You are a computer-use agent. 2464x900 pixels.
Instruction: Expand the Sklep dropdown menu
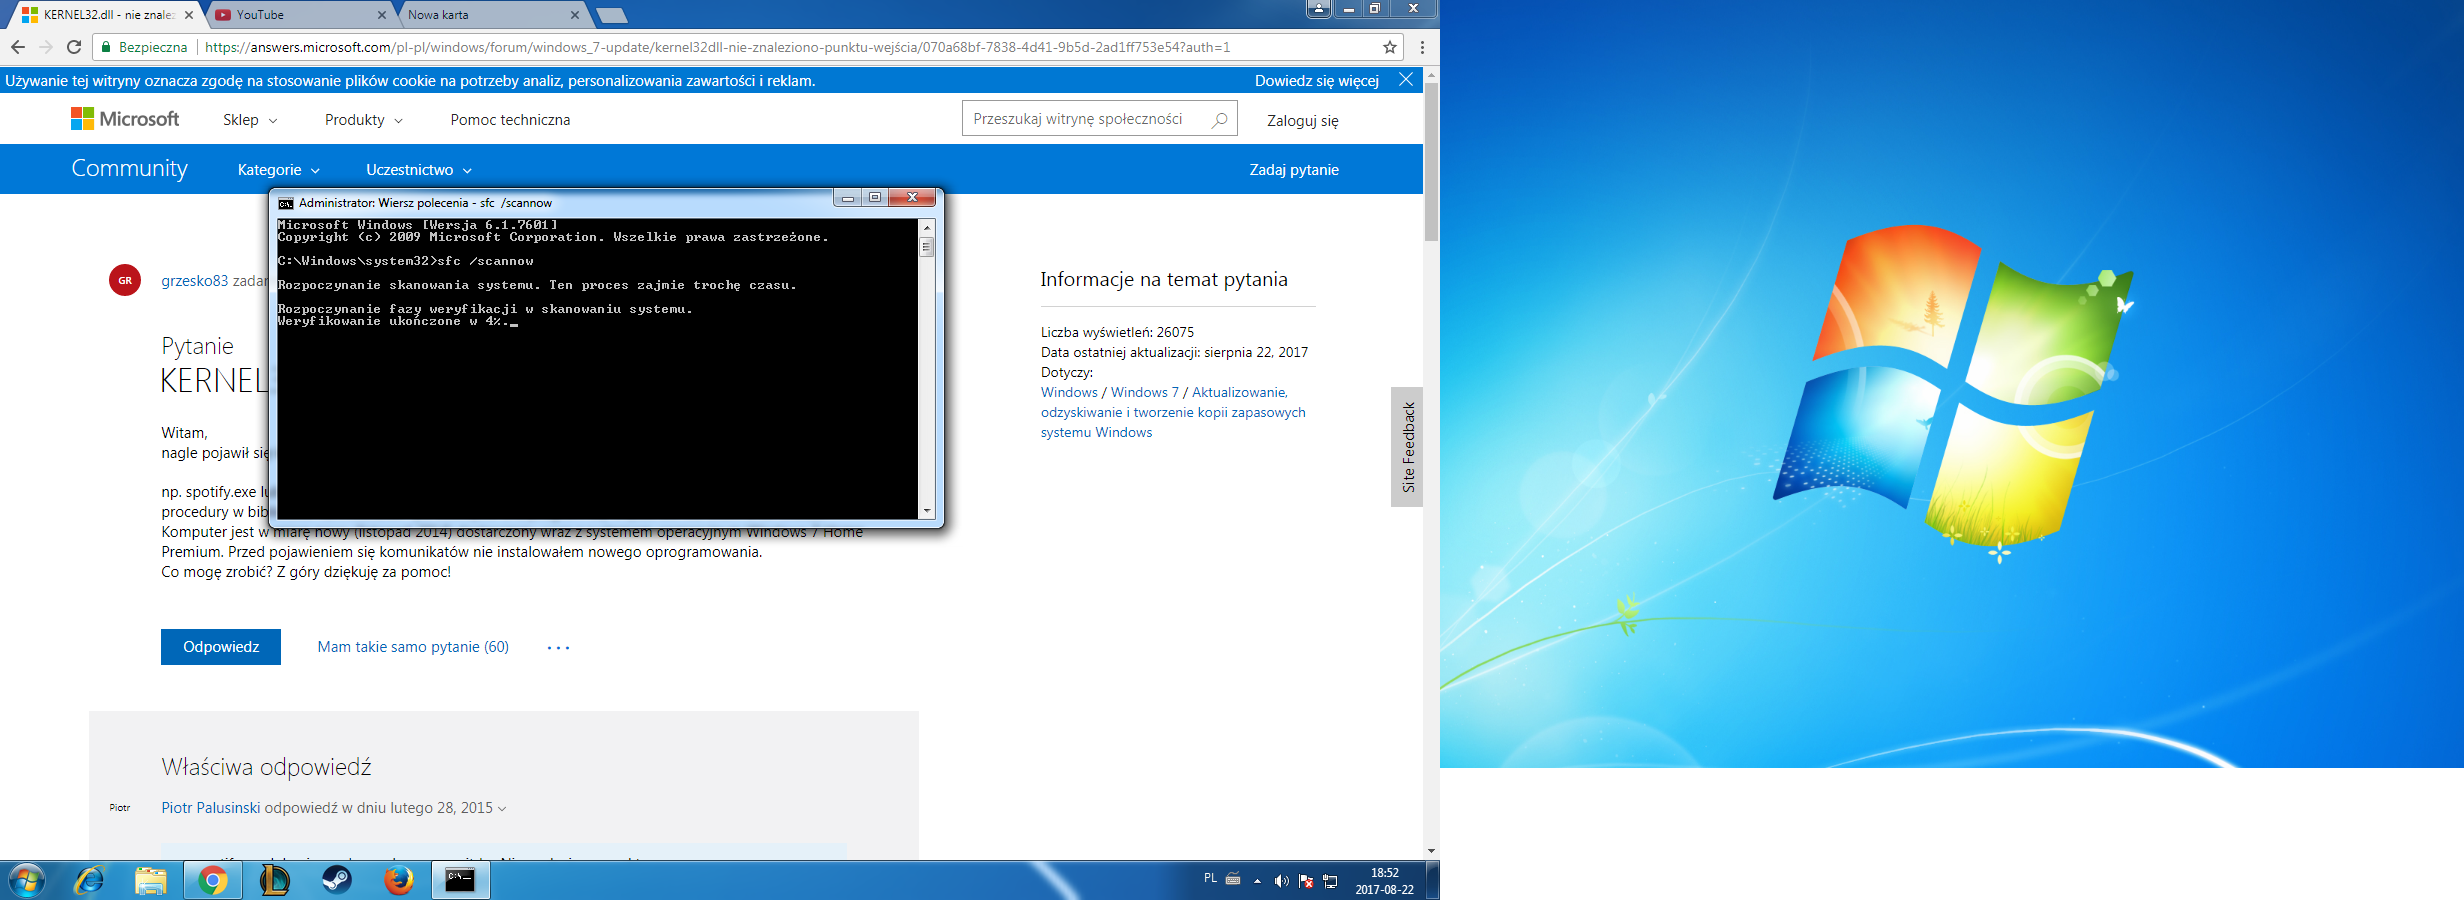tap(250, 120)
